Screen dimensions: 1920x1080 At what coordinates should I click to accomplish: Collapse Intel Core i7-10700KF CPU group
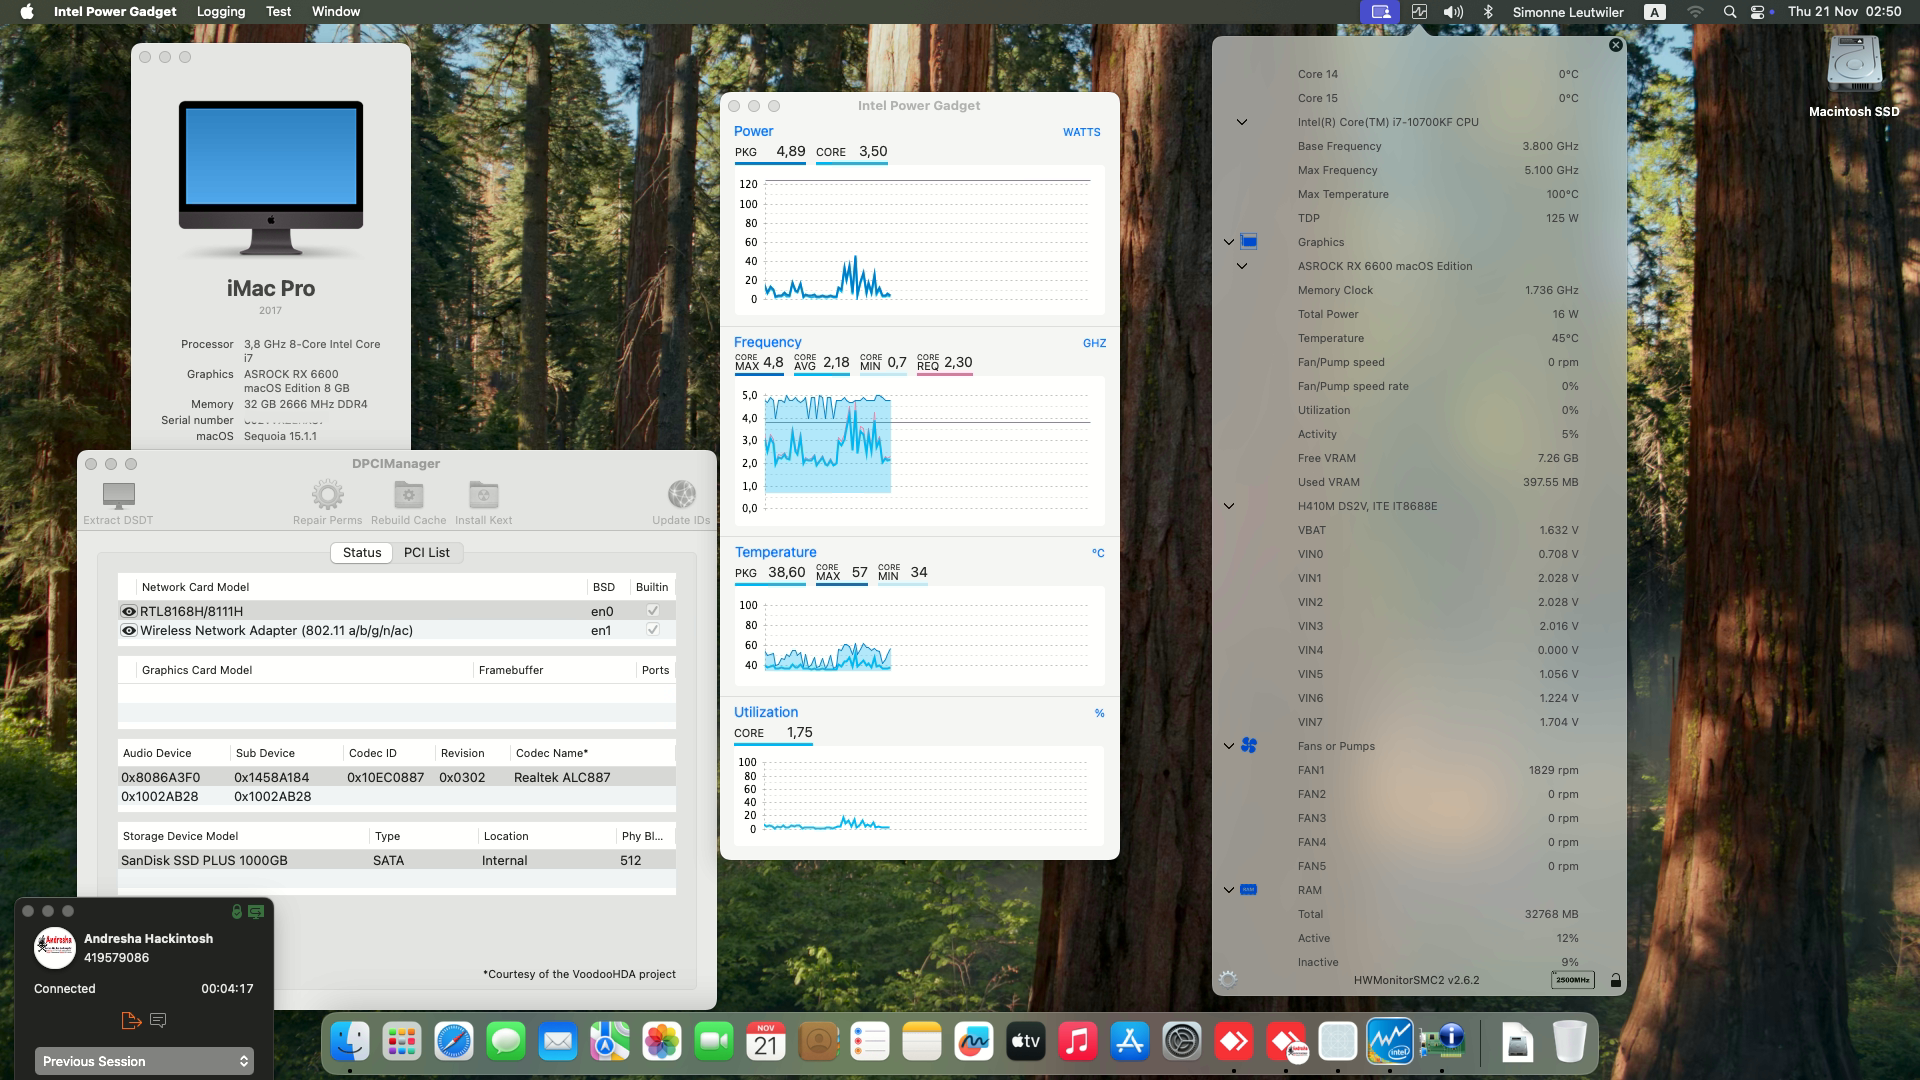[x=1242, y=122]
